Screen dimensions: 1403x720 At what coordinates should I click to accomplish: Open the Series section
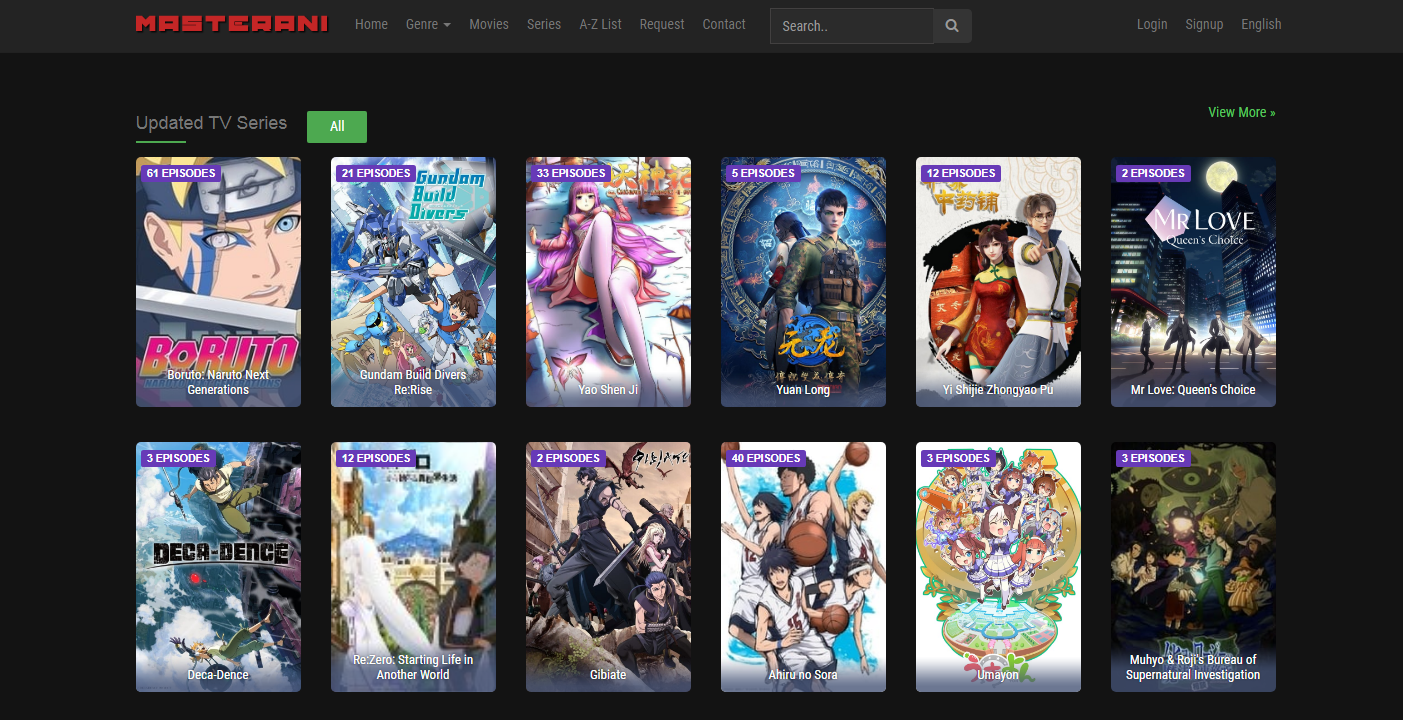coord(544,24)
